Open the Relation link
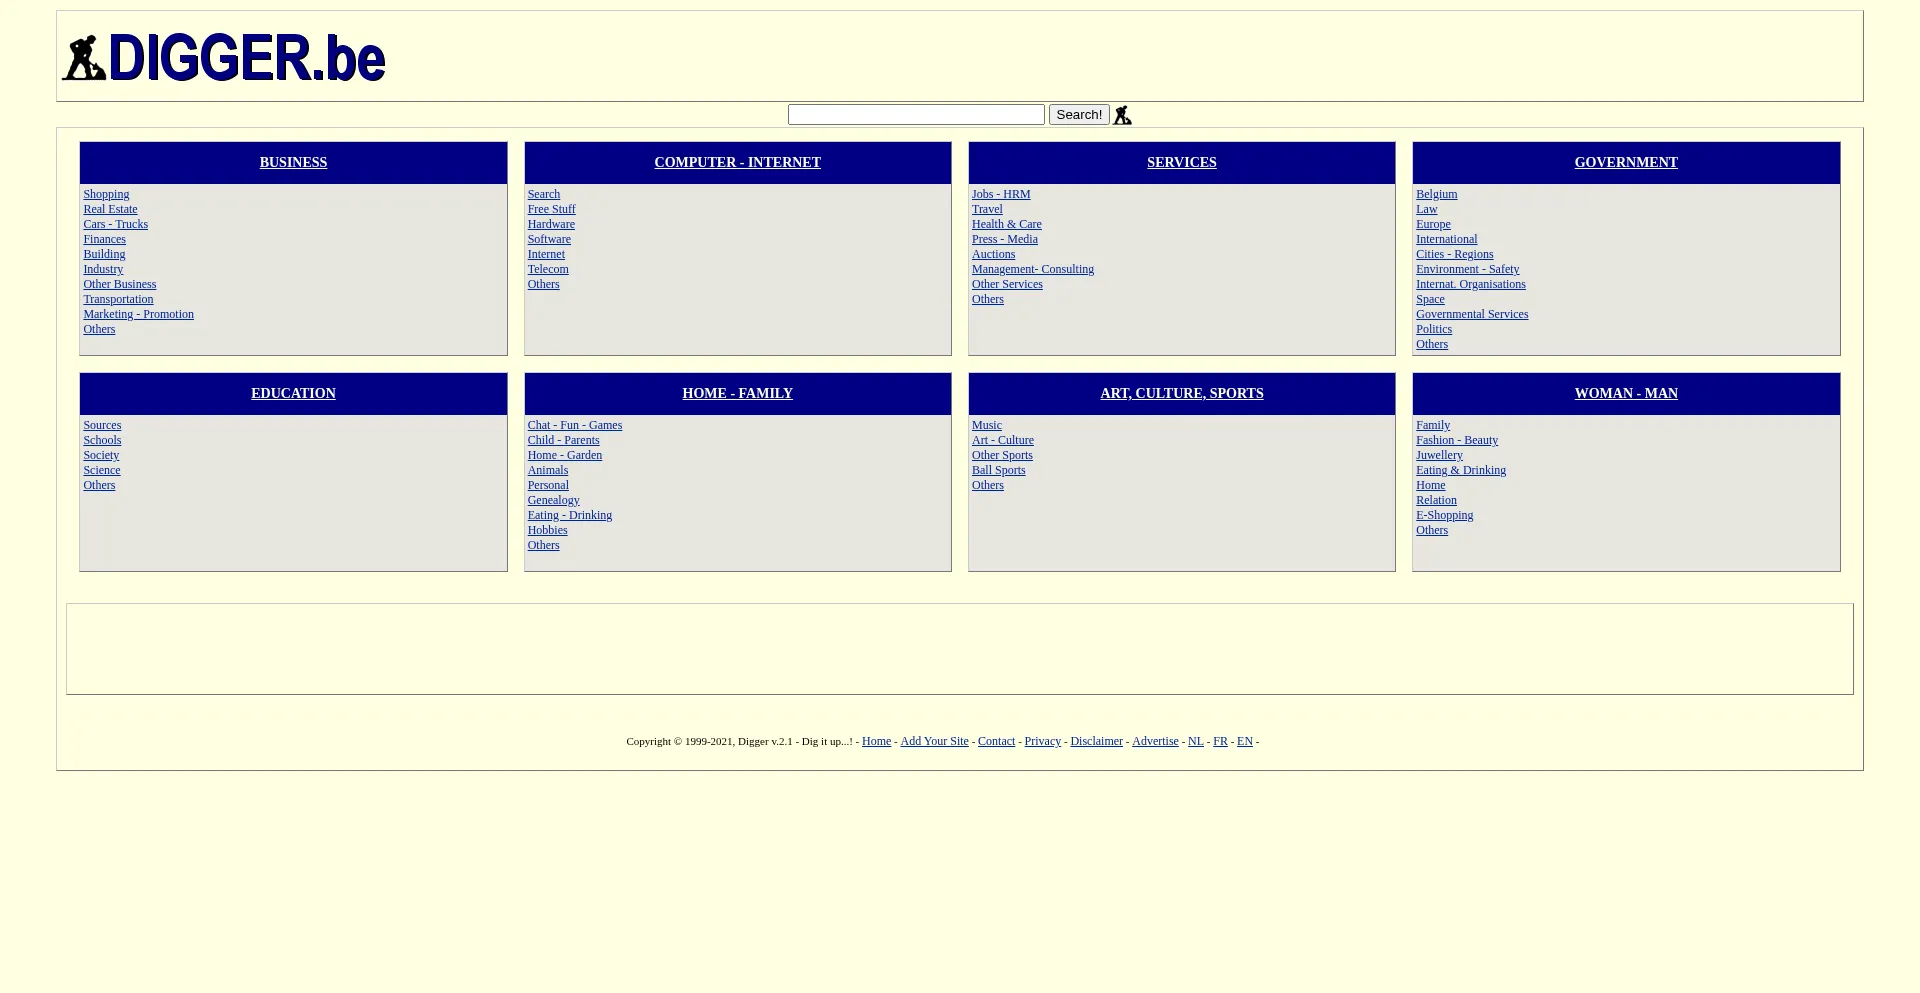The width and height of the screenshot is (1920, 993). click(1436, 500)
